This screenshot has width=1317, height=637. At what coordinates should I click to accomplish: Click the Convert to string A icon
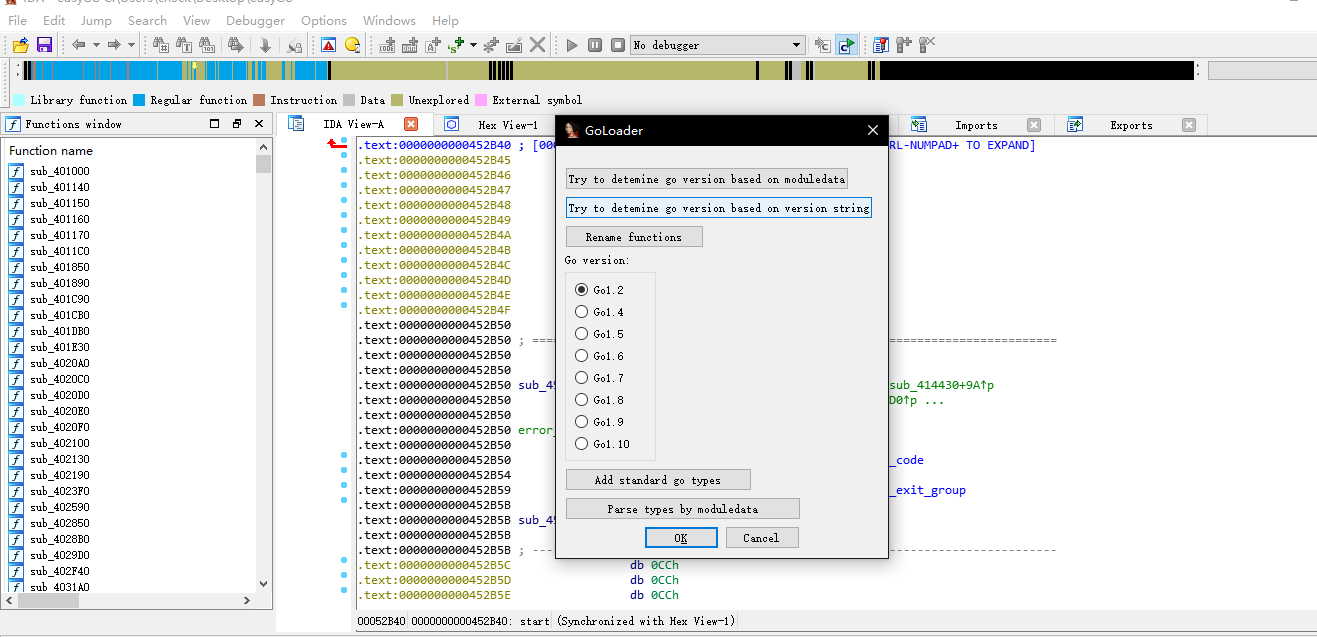(433, 45)
